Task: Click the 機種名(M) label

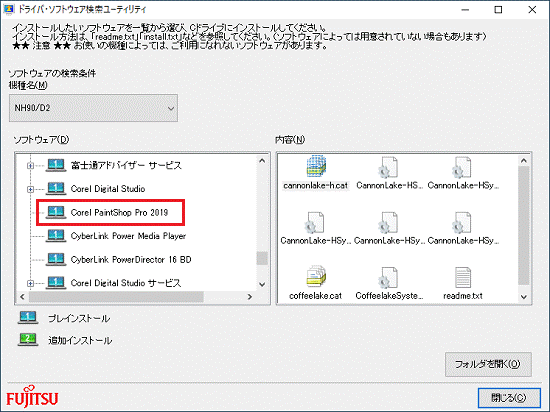Action: pyautogui.click(x=28, y=85)
